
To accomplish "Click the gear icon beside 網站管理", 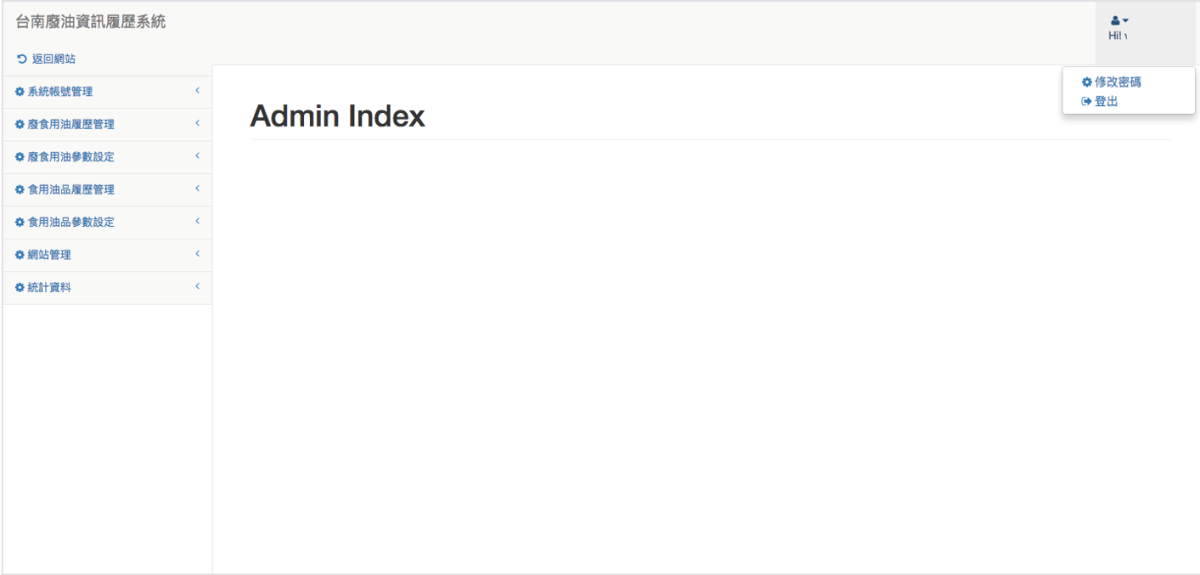I will click(20, 255).
